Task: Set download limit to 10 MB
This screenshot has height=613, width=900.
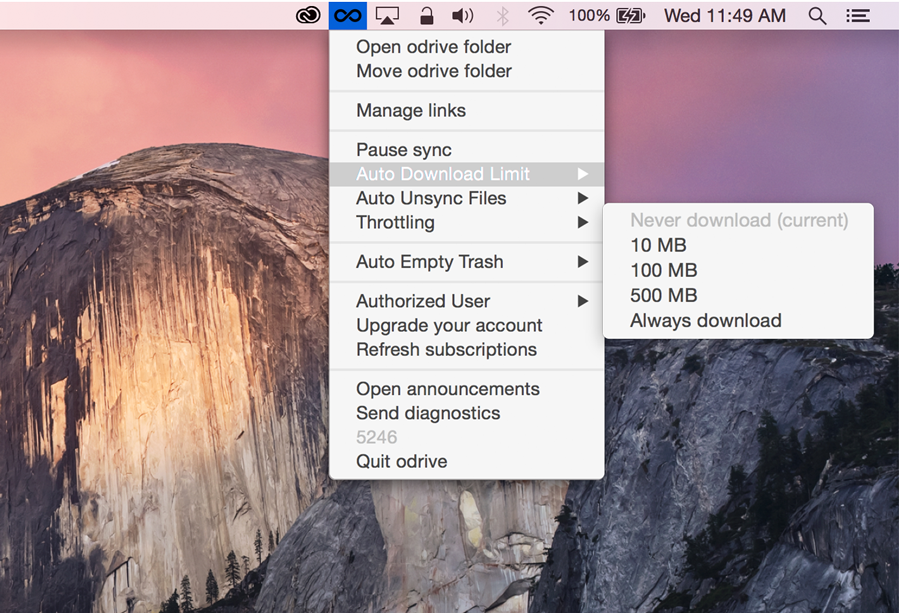Action: point(738,246)
